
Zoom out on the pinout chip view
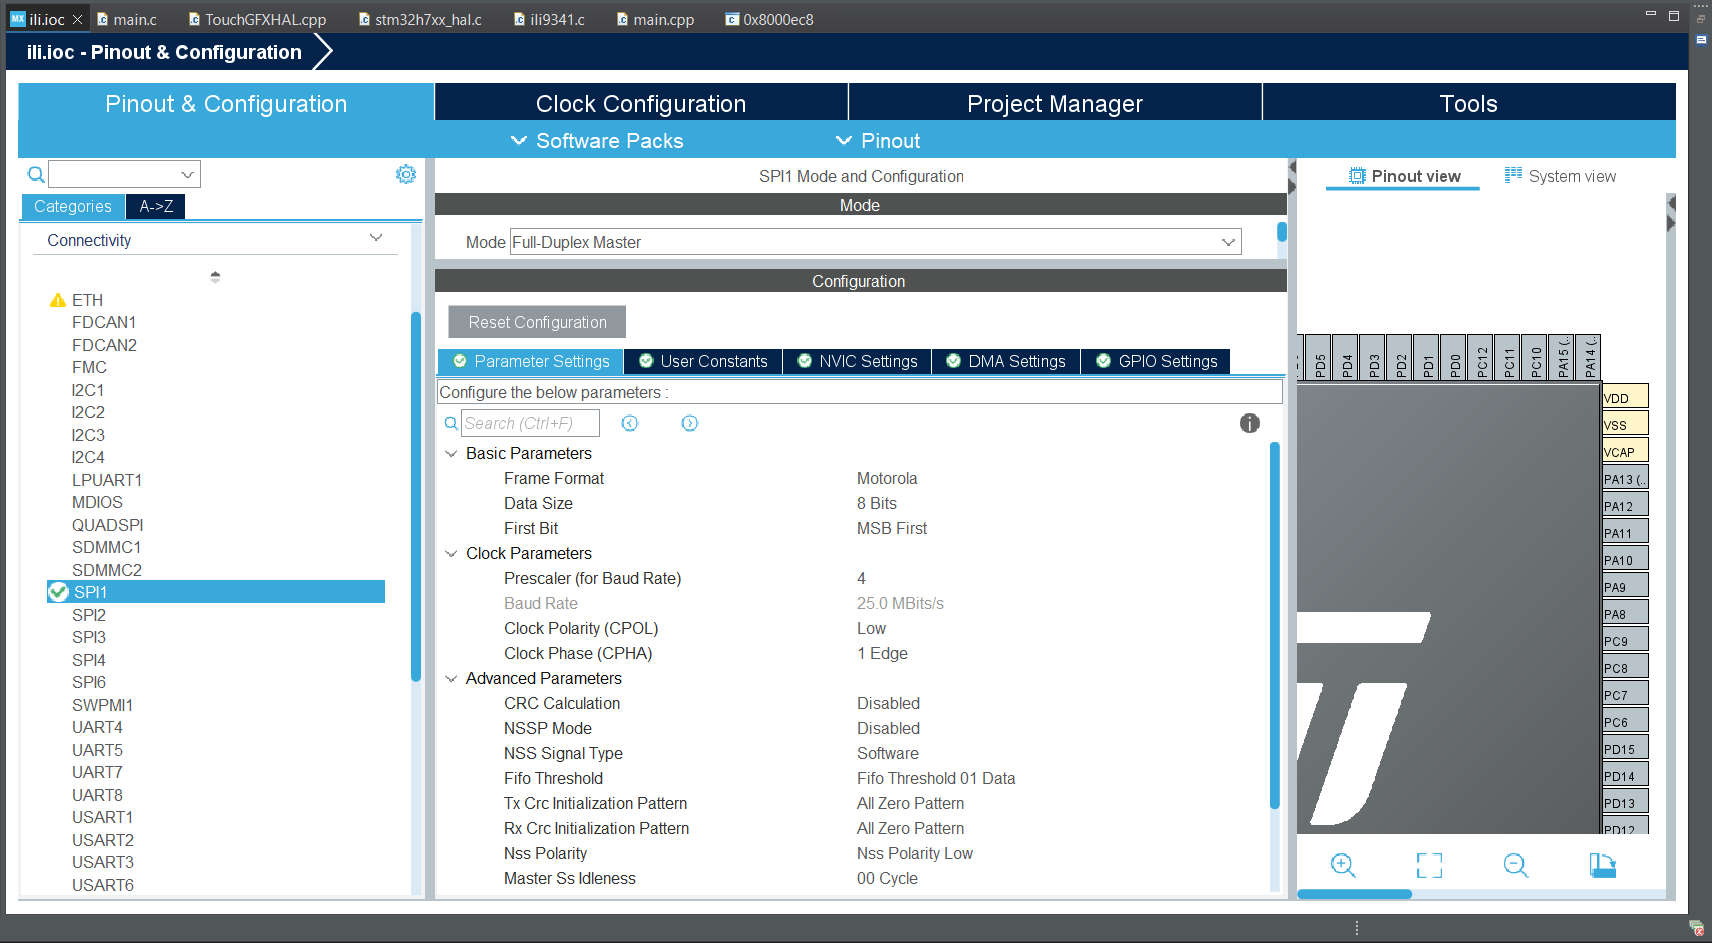(1515, 865)
